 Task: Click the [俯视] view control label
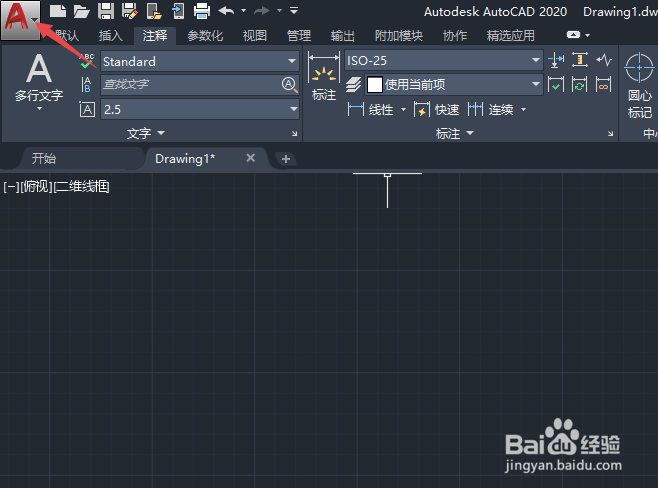(37, 187)
